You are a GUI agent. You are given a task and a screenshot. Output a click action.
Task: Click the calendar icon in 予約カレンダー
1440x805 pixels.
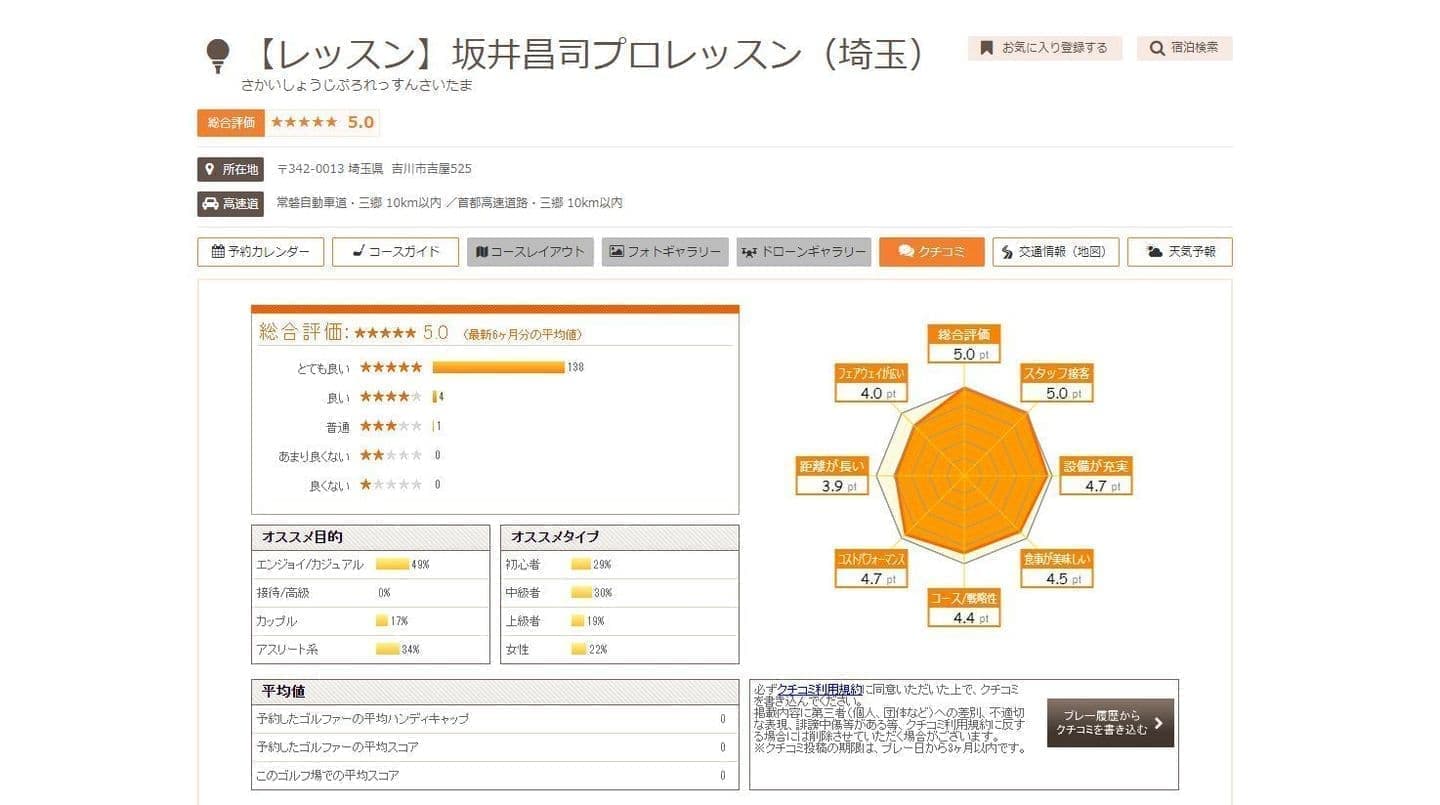point(217,252)
